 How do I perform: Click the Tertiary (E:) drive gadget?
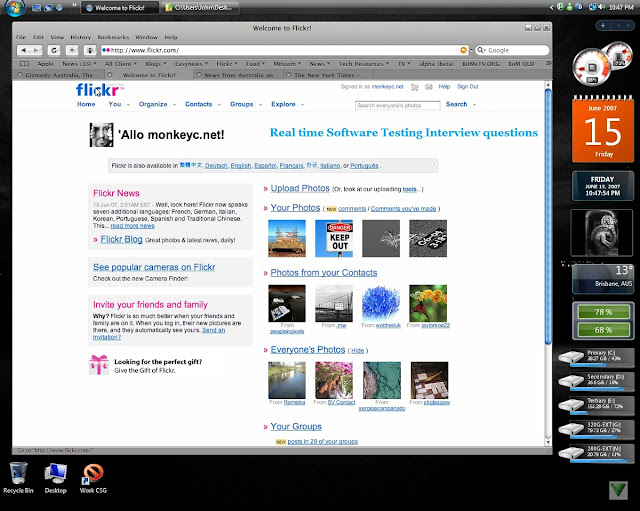(x=596, y=405)
